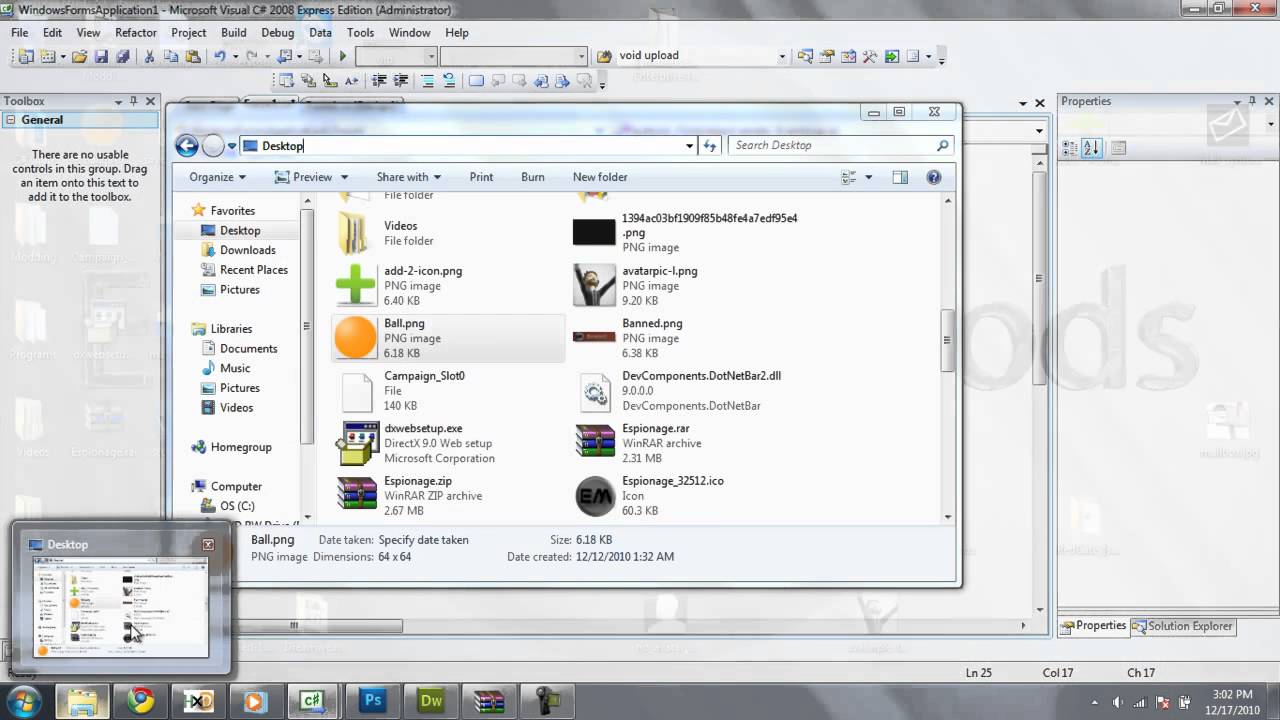Click the Paste toolbar icon
Image resolution: width=1280 pixels, height=720 pixels.
[192, 57]
